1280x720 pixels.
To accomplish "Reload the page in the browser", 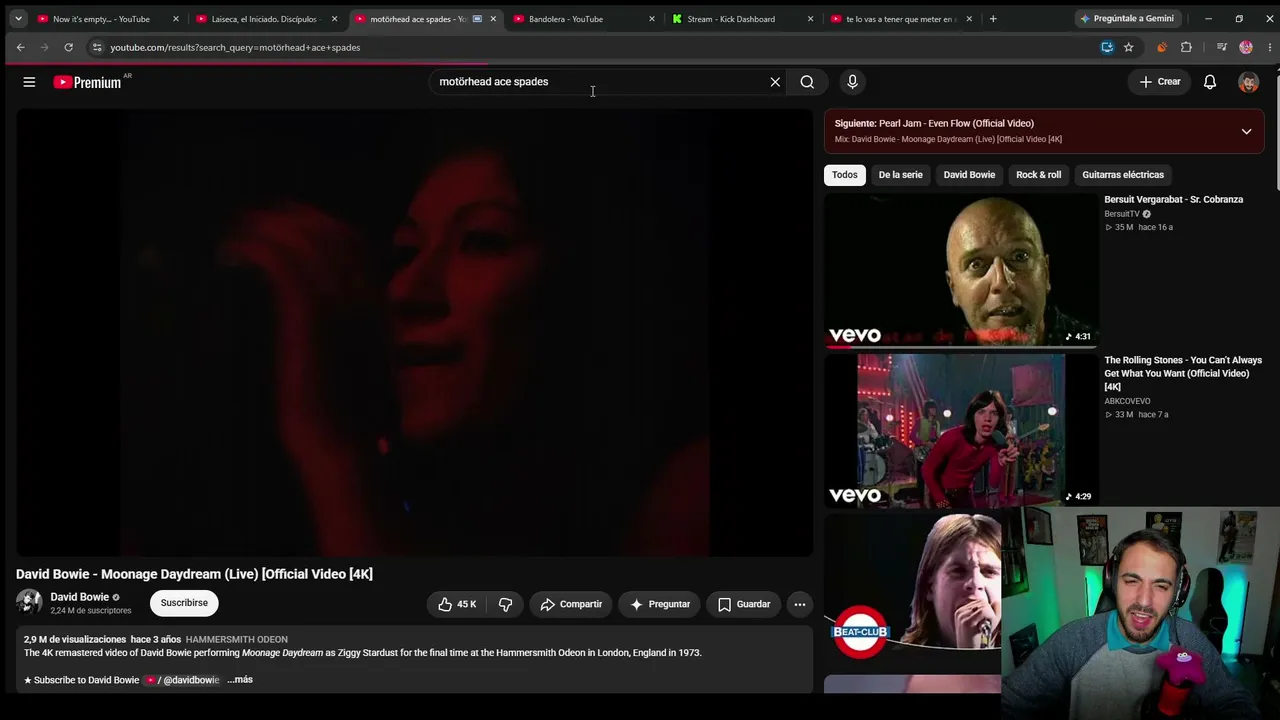I will (x=68, y=47).
